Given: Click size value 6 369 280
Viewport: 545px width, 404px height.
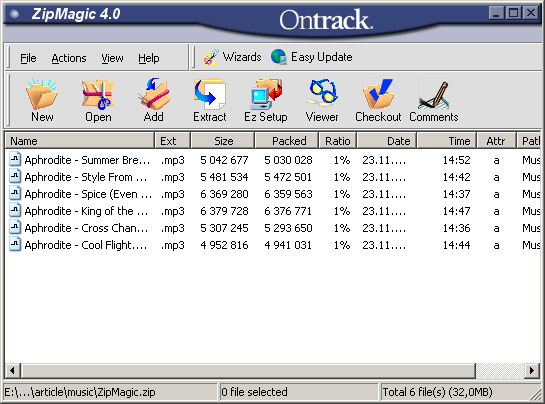Looking at the screenshot, I should pos(224,194).
